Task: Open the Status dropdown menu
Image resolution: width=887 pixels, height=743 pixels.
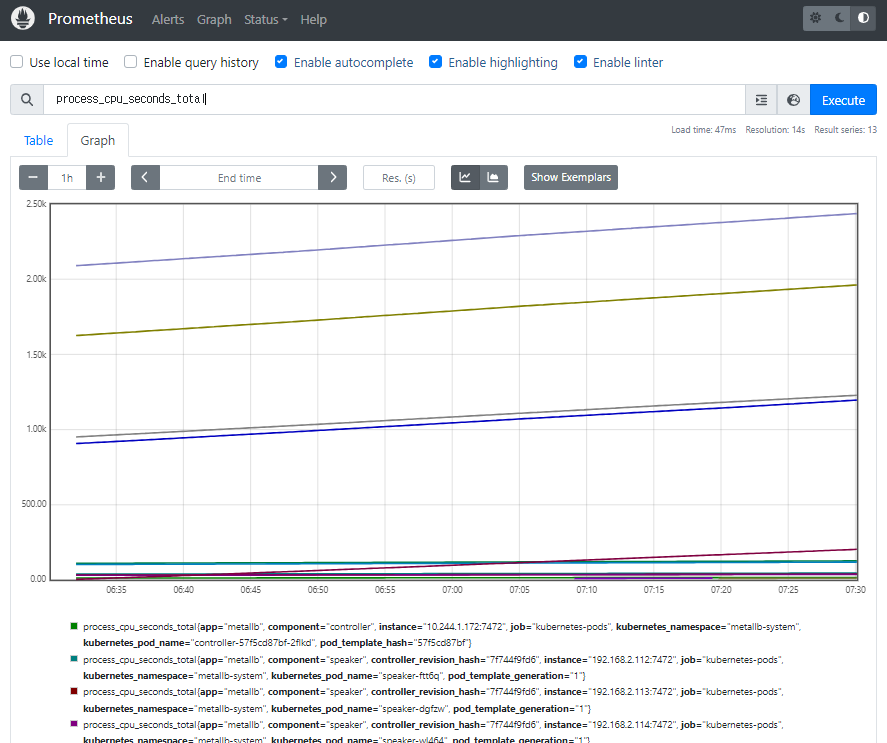Action: pos(266,19)
